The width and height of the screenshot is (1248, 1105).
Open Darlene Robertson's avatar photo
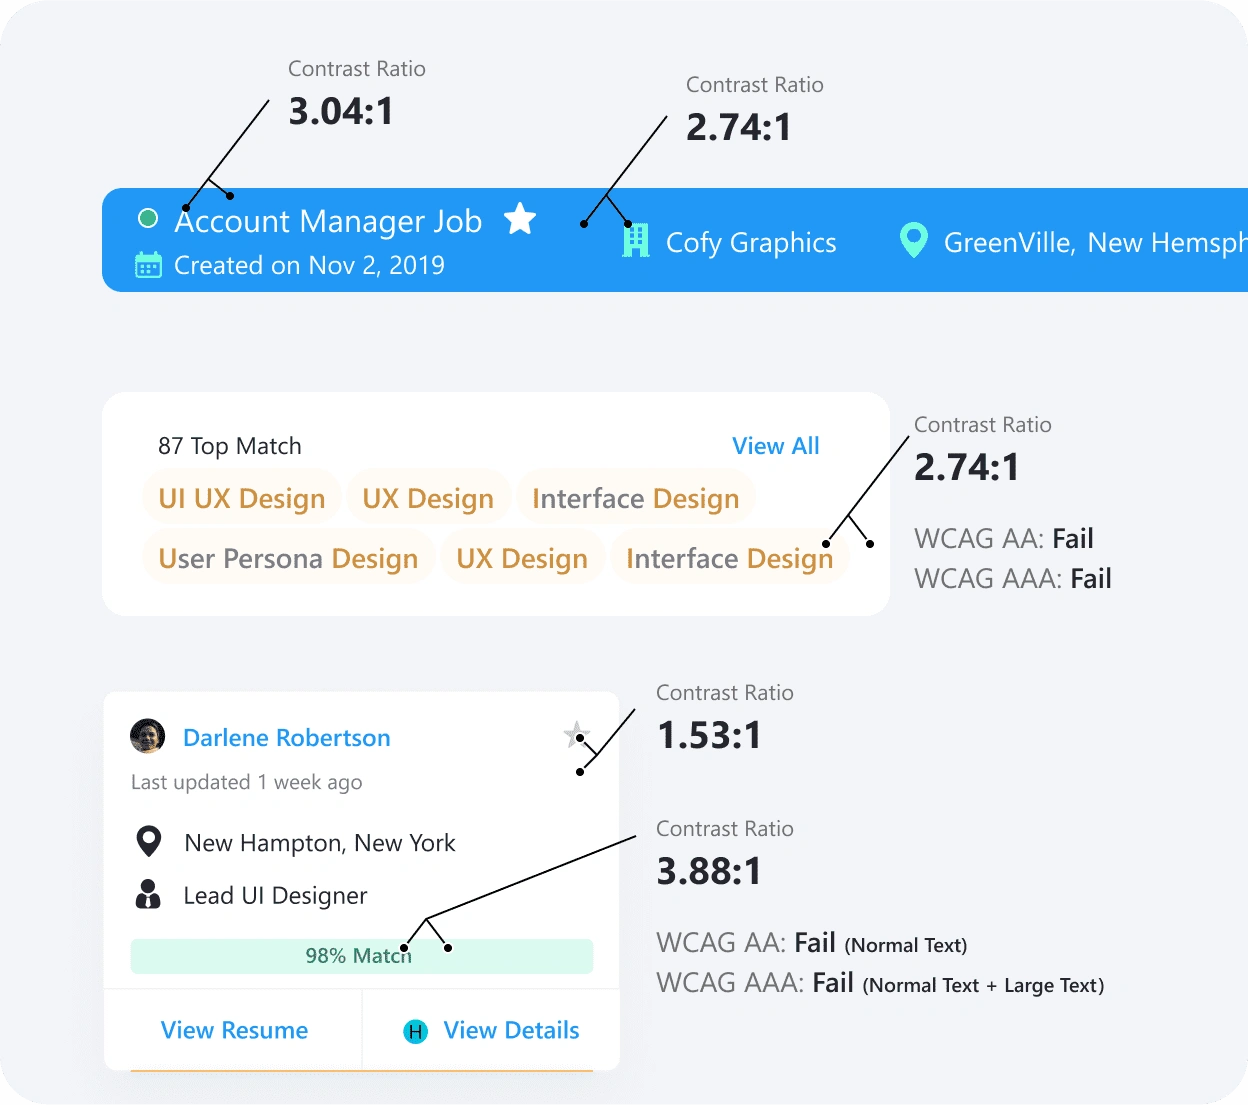point(148,736)
